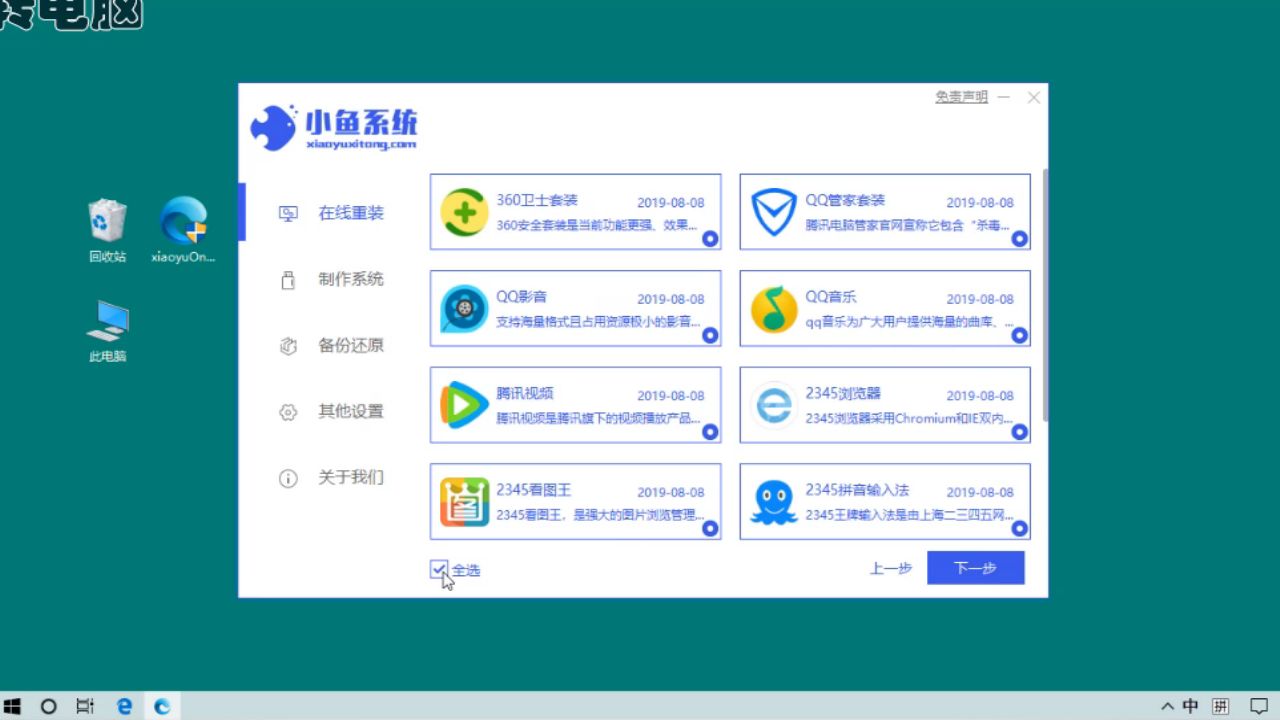Click the 在线重装 monitor icon in sidebar
The image size is (1280, 720).
tap(288, 213)
